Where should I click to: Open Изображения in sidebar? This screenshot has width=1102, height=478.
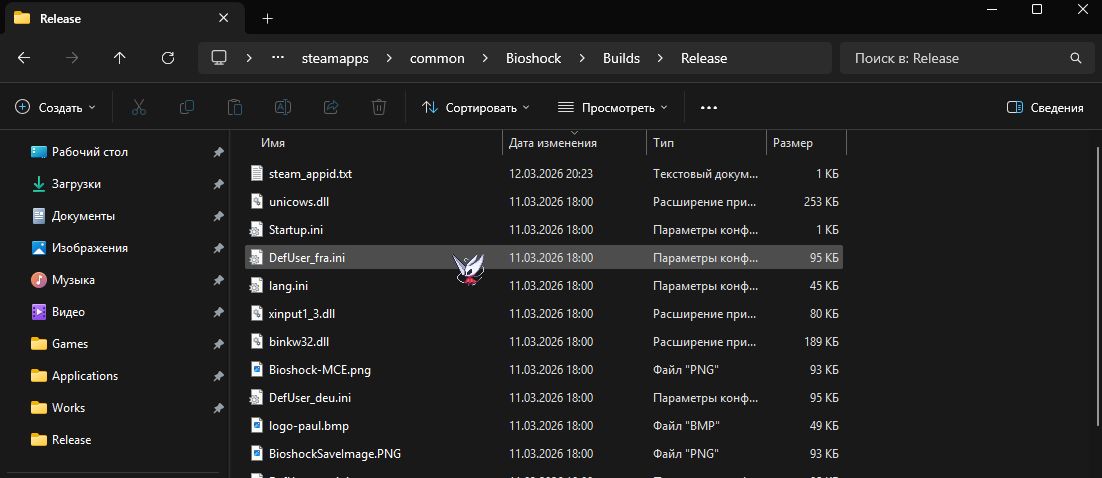(x=89, y=248)
